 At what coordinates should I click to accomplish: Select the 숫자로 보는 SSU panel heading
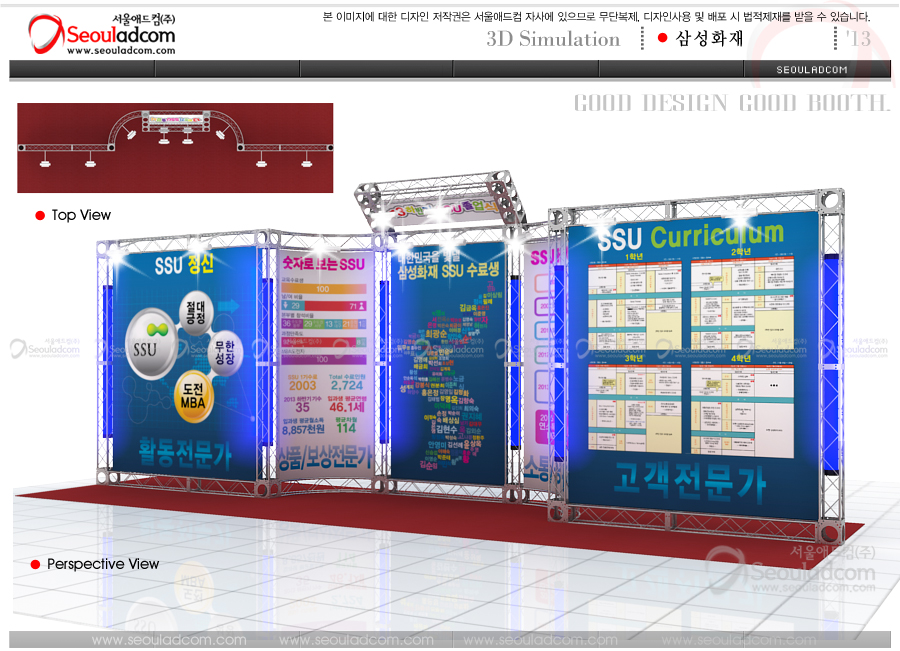(323, 265)
